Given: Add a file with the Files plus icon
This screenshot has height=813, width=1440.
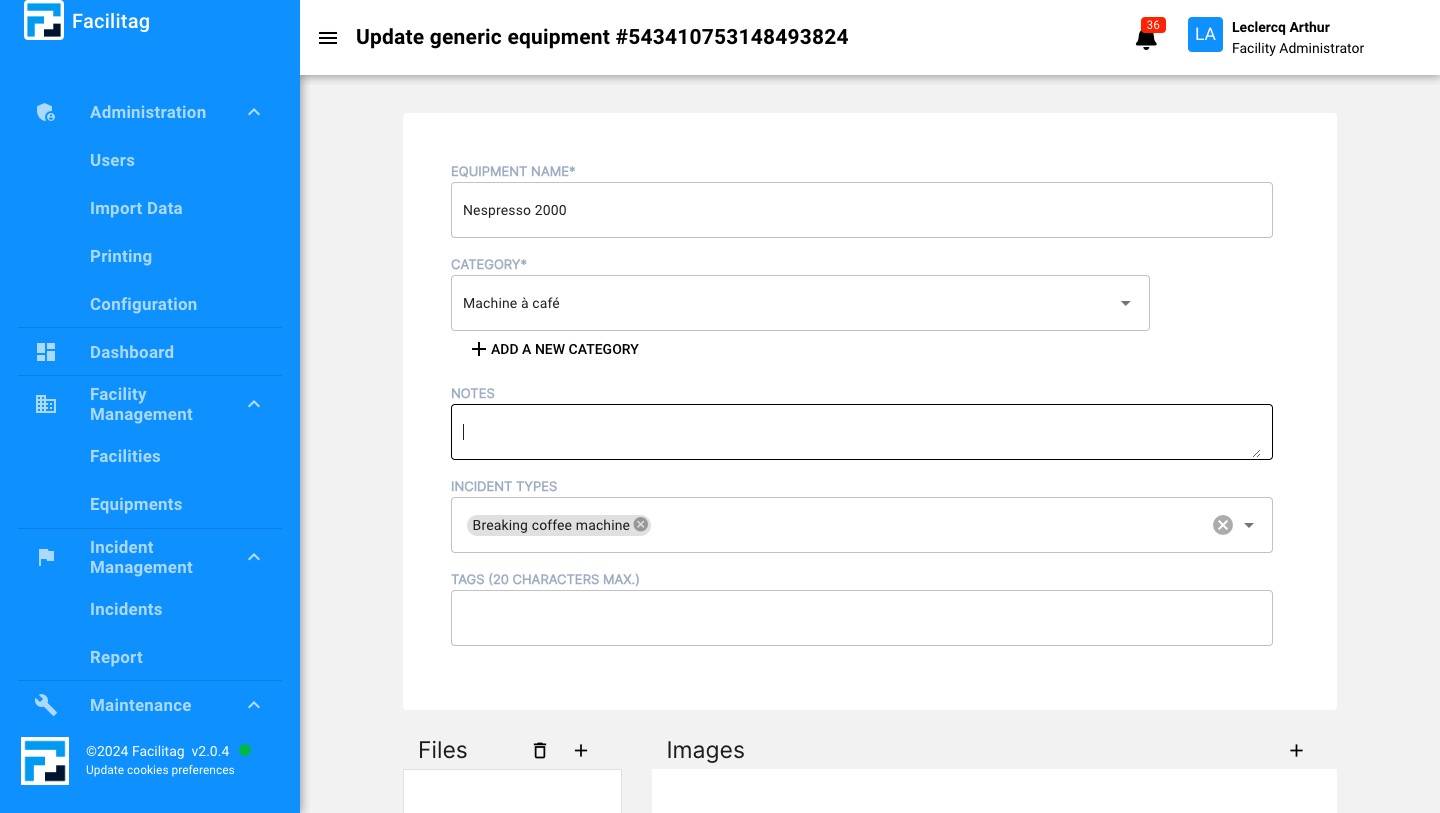Looking at the screenshot, I should [581, 750].
